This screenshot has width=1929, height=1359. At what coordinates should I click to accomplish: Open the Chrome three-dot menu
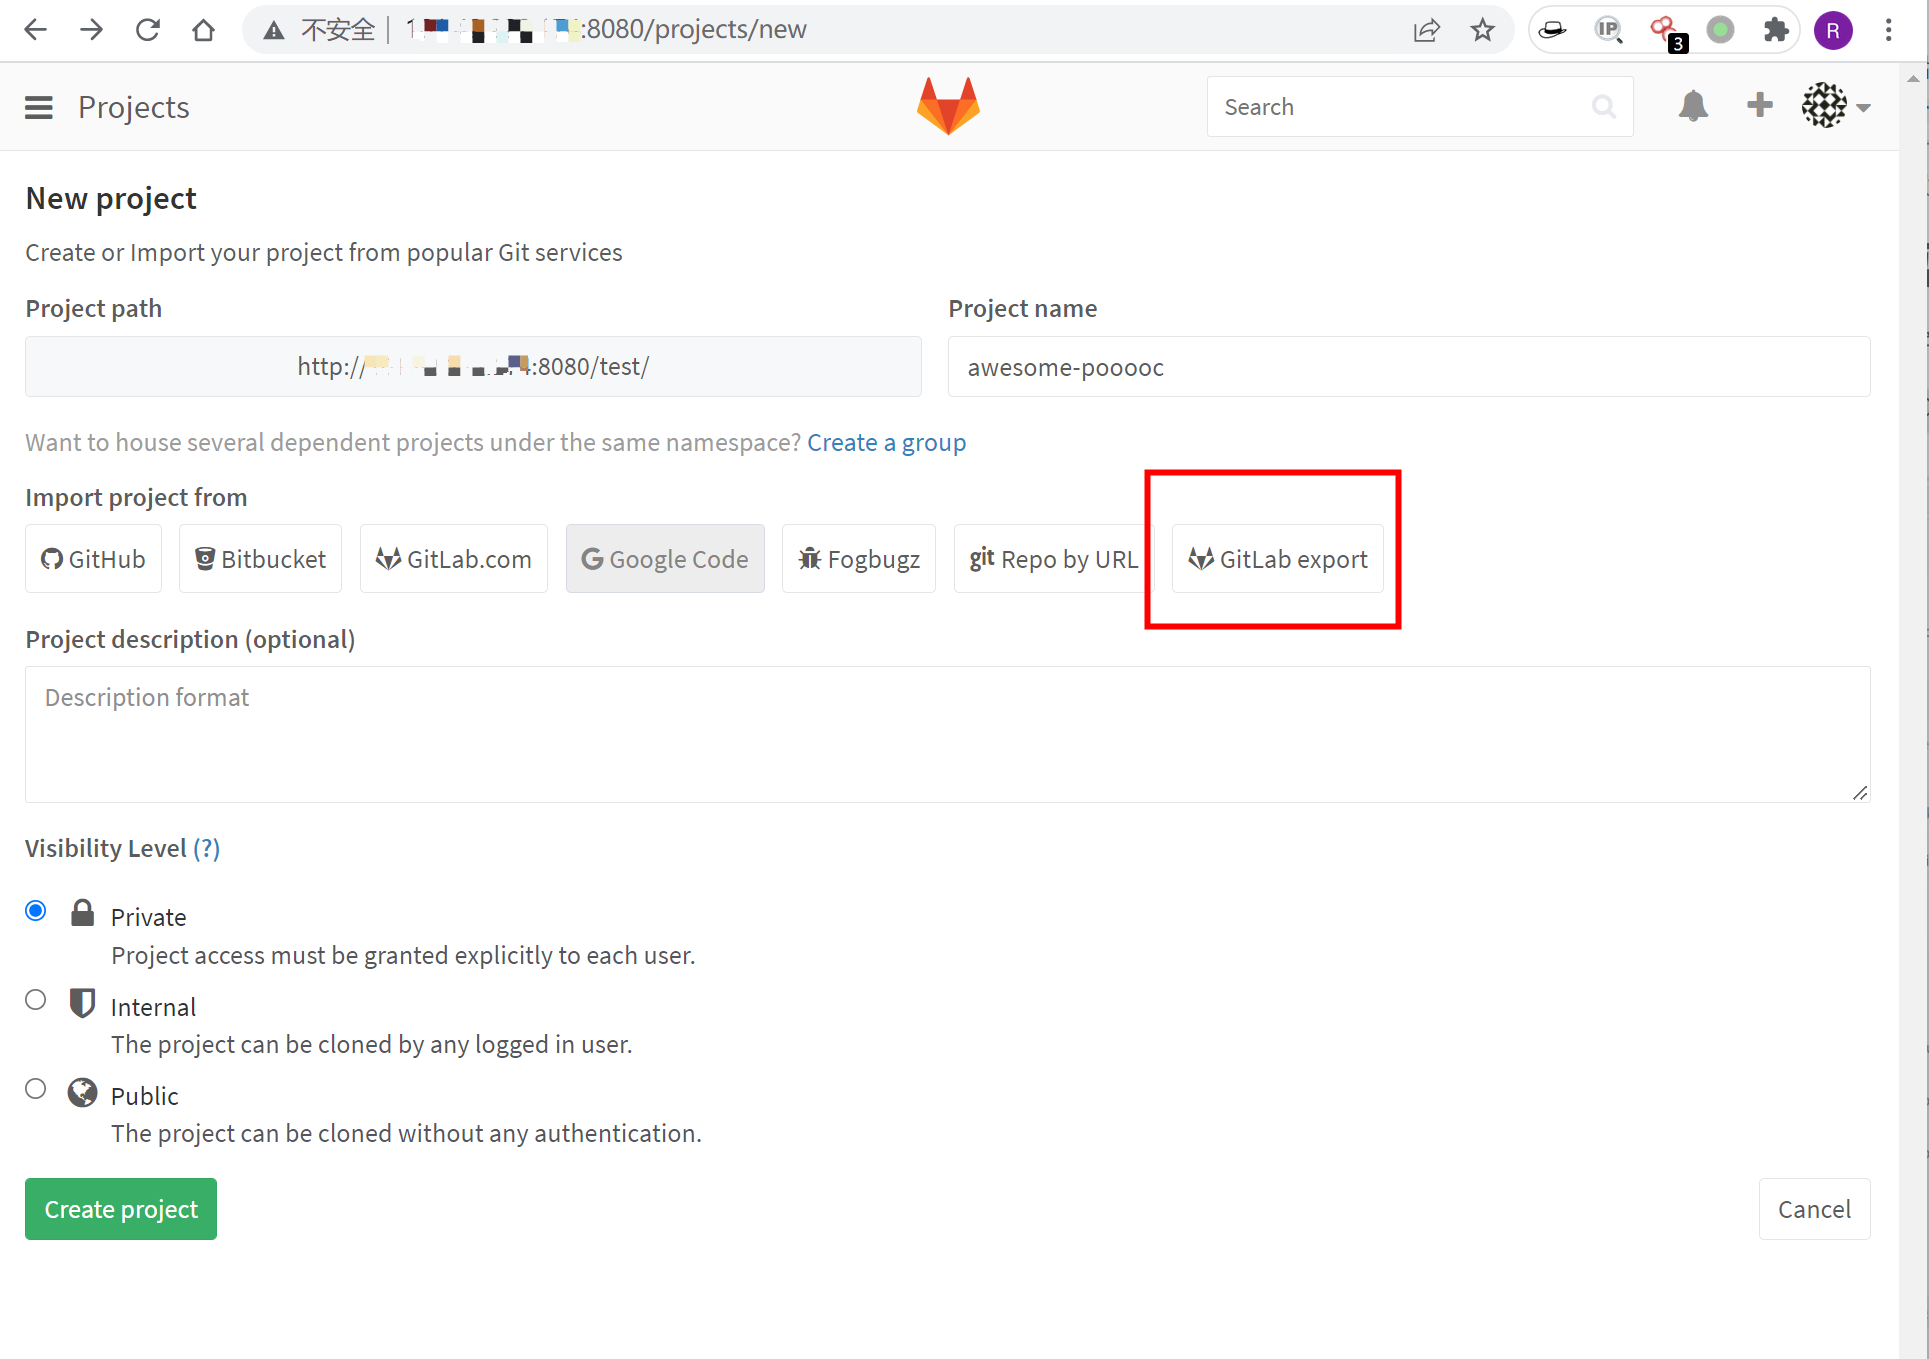coord(1888,30)
